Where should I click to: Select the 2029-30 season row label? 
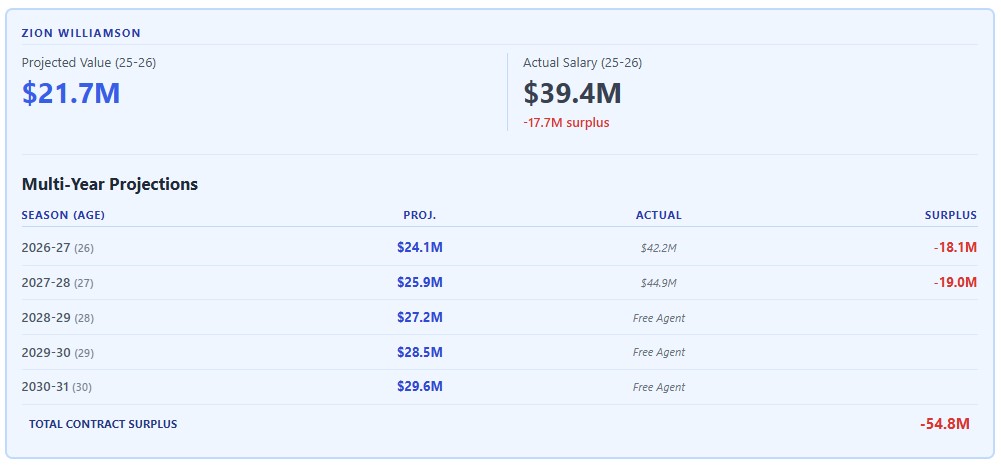[57, 353]
